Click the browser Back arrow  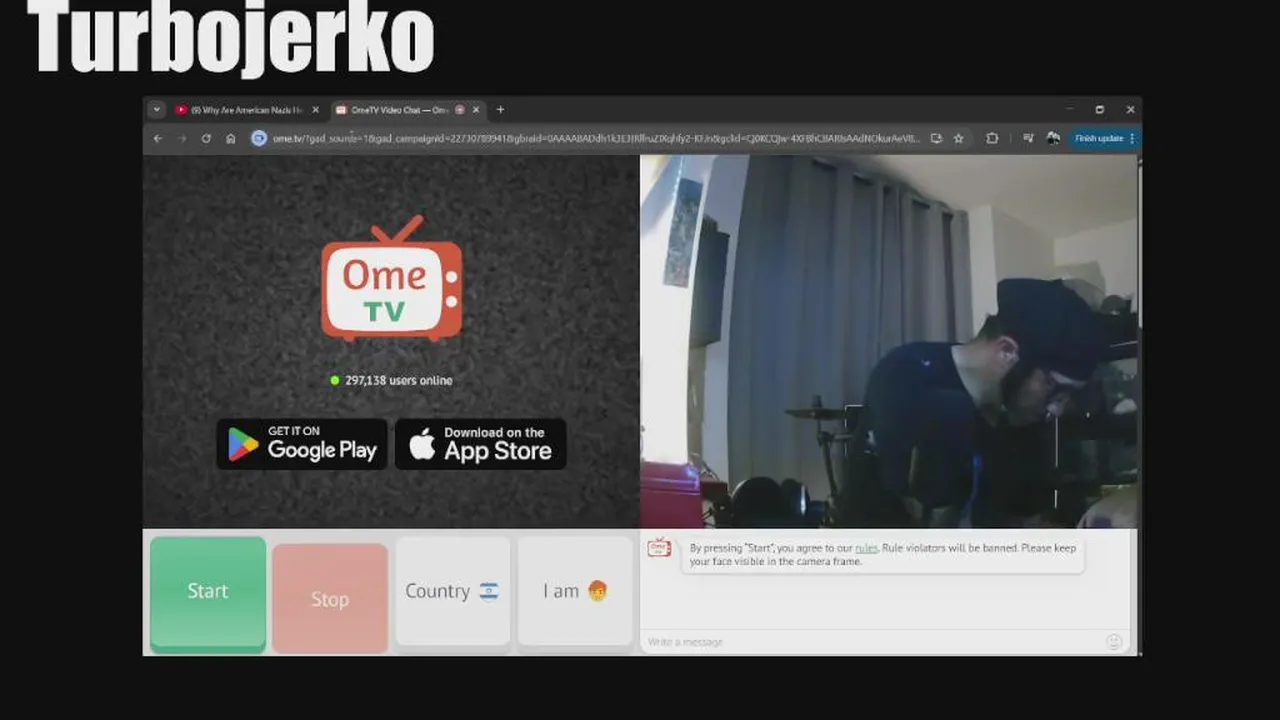tap(158, 138)
